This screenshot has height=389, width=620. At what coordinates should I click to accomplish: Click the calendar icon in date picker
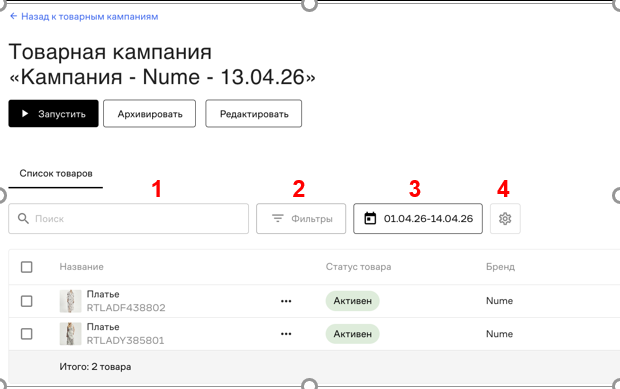370,218
